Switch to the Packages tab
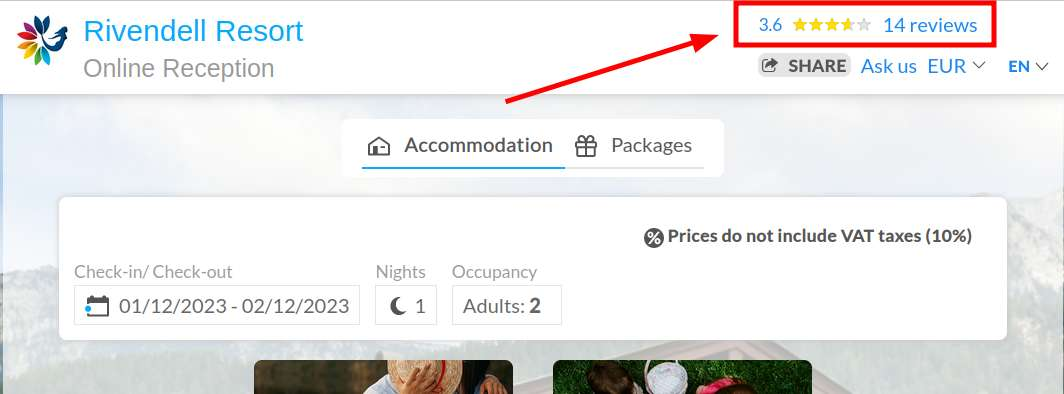 point(634,146)
